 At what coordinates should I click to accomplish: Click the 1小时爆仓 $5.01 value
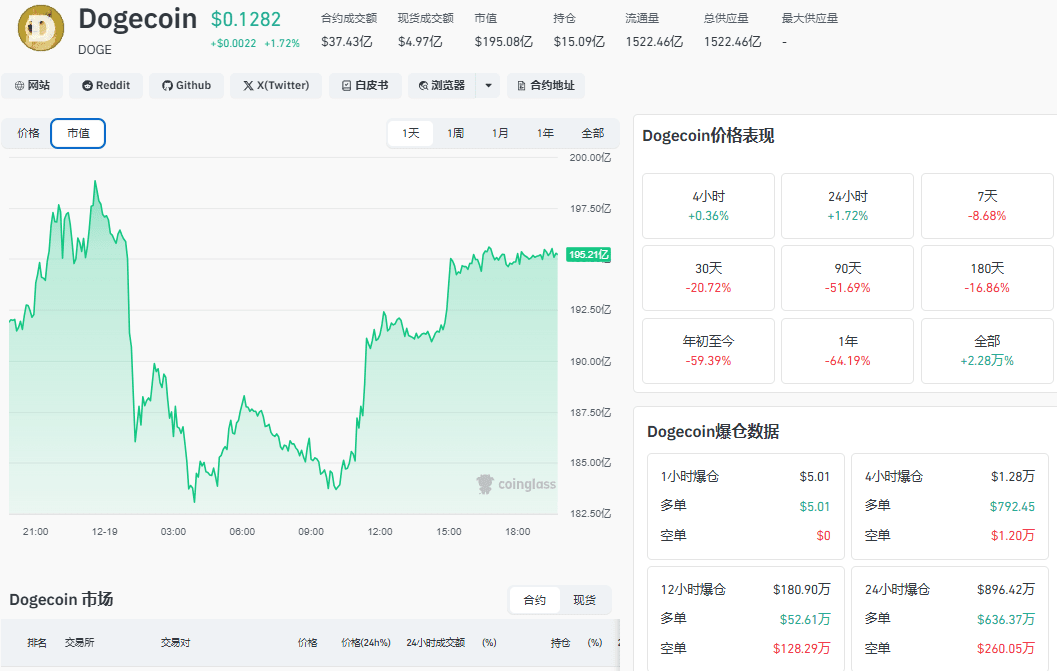click(814, 477)
